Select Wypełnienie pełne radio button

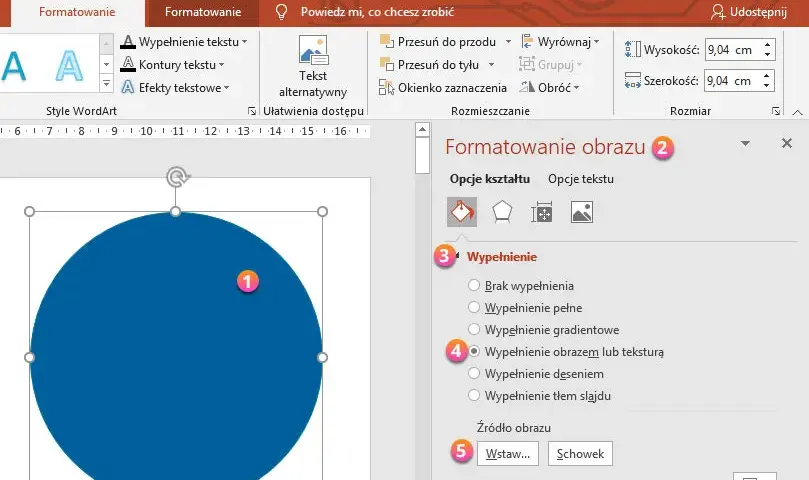point(474,307)
